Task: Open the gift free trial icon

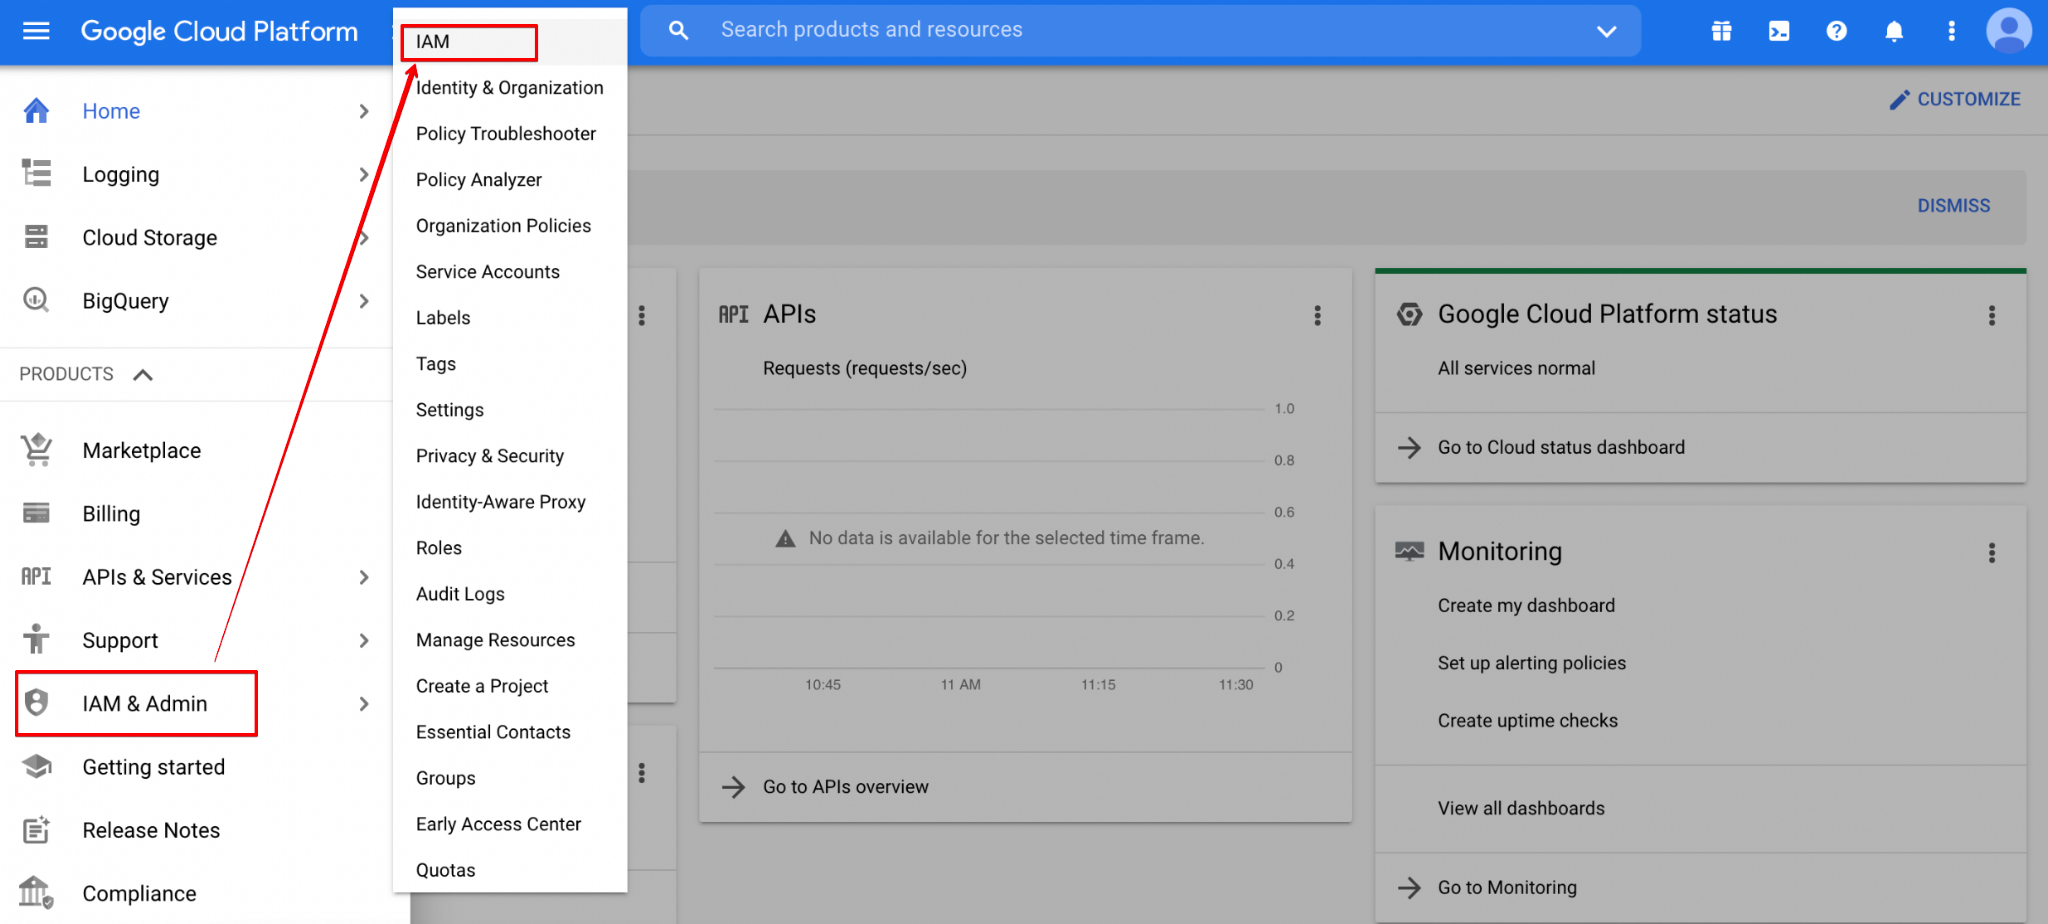Action: [1721, 31]
